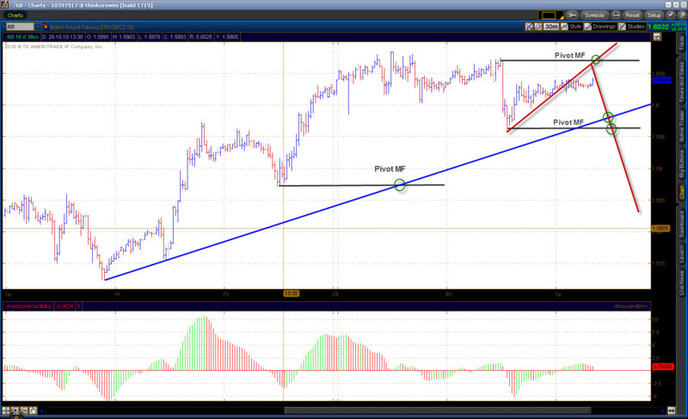Screen dimensions: 688x419
Task: Open the Studies menu
Action: [631, 27]
